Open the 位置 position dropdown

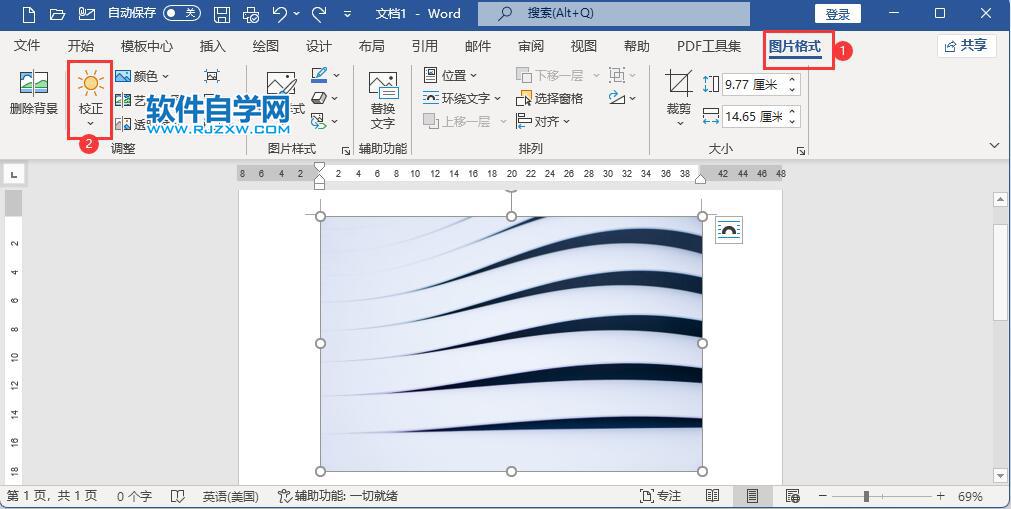click(450, 75)
